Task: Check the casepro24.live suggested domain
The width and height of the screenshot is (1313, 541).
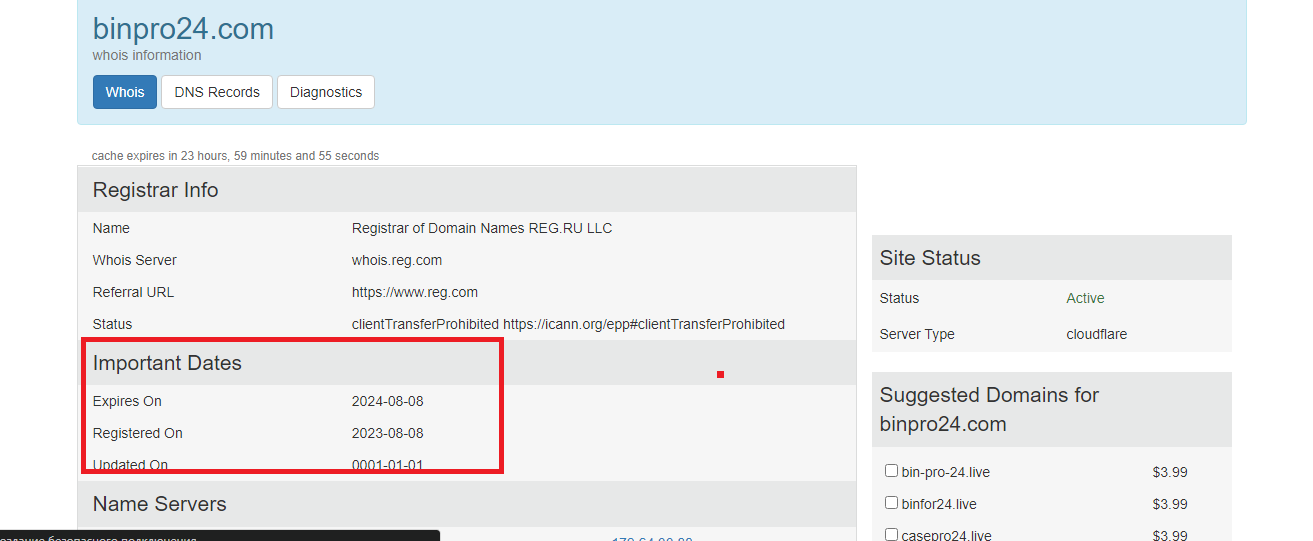Action: [x=891, y=535]
